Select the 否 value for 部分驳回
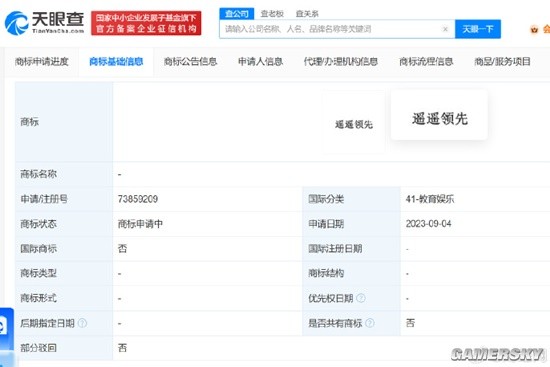 click(x=122, y=348)
